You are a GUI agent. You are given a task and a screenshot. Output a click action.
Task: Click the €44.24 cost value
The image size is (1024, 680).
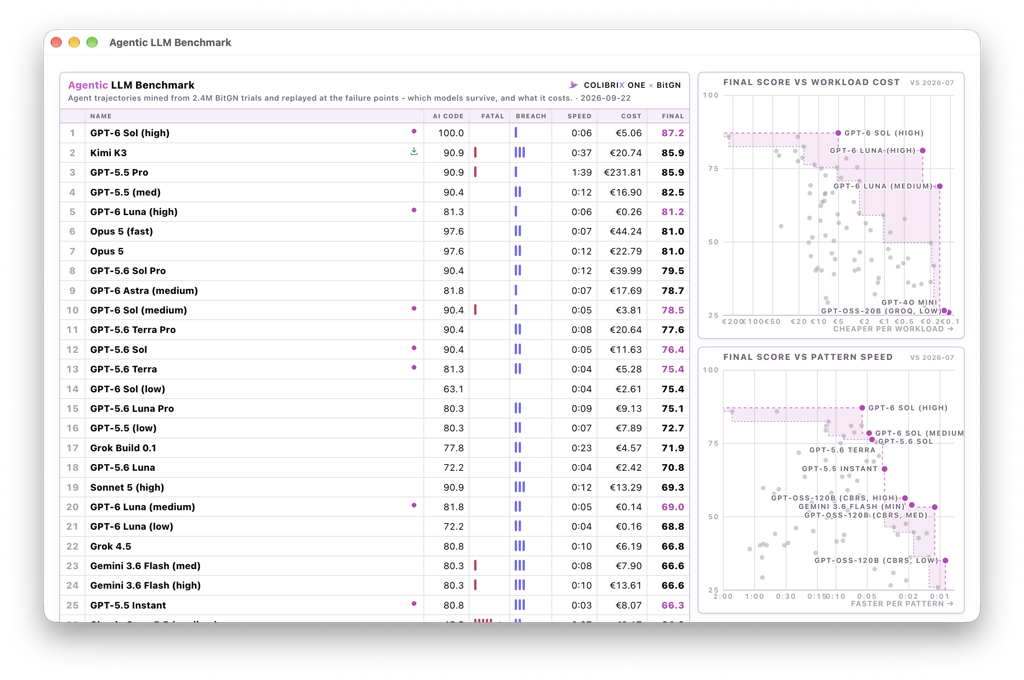626,231
